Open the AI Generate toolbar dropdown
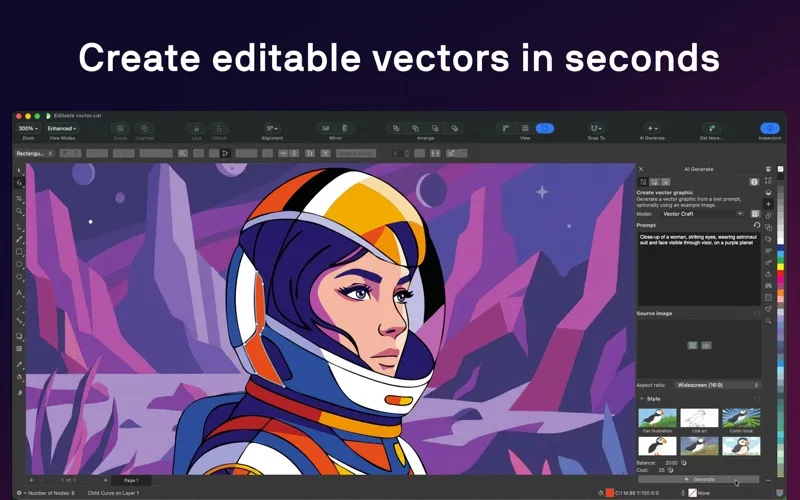This screenshot has width=800, height=500. (652, 129)
